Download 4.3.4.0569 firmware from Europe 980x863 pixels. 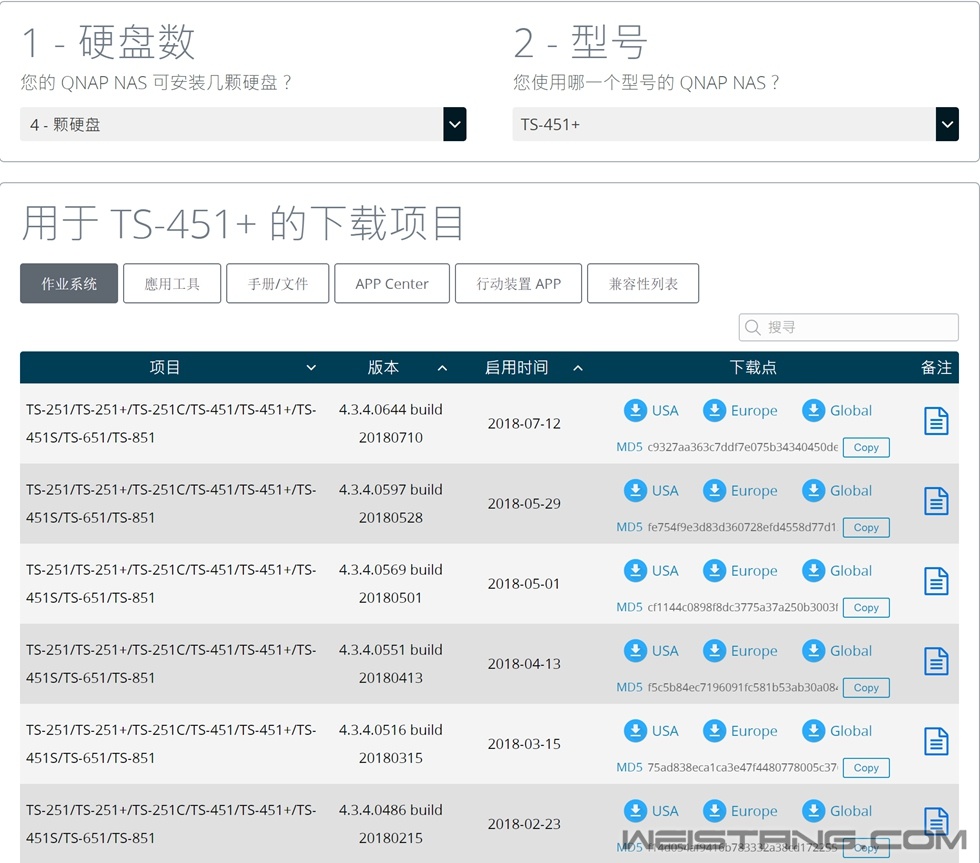pos(740,571)
